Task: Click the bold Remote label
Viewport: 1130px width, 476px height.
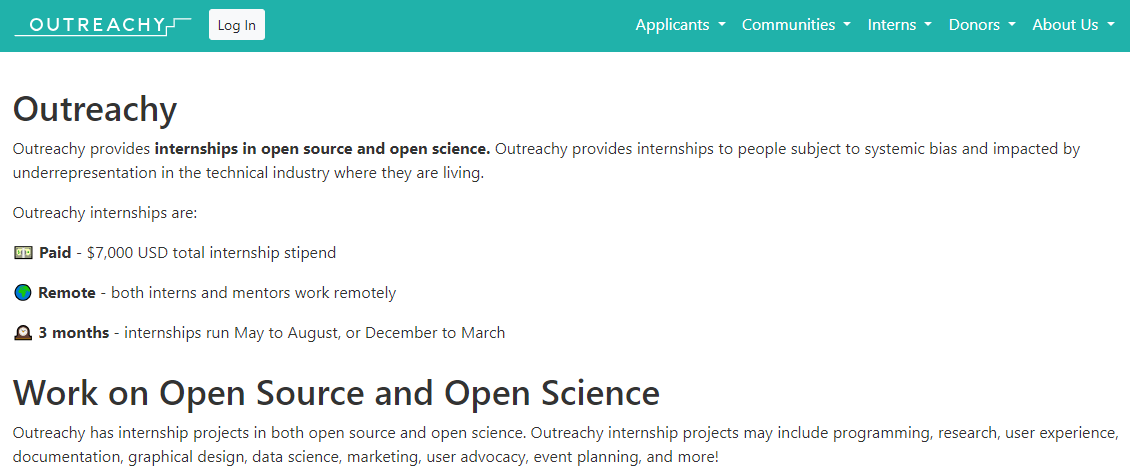Action: coord(67,293)
